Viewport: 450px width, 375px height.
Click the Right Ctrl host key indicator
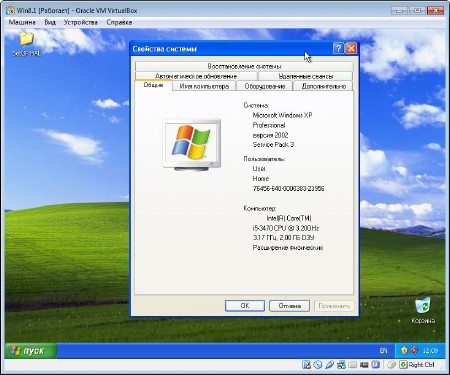click(x=417, y=365)
